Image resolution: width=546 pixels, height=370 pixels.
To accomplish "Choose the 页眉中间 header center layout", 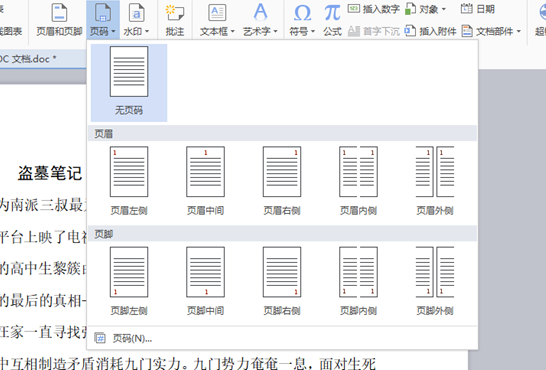I will [x=205, y=181].
